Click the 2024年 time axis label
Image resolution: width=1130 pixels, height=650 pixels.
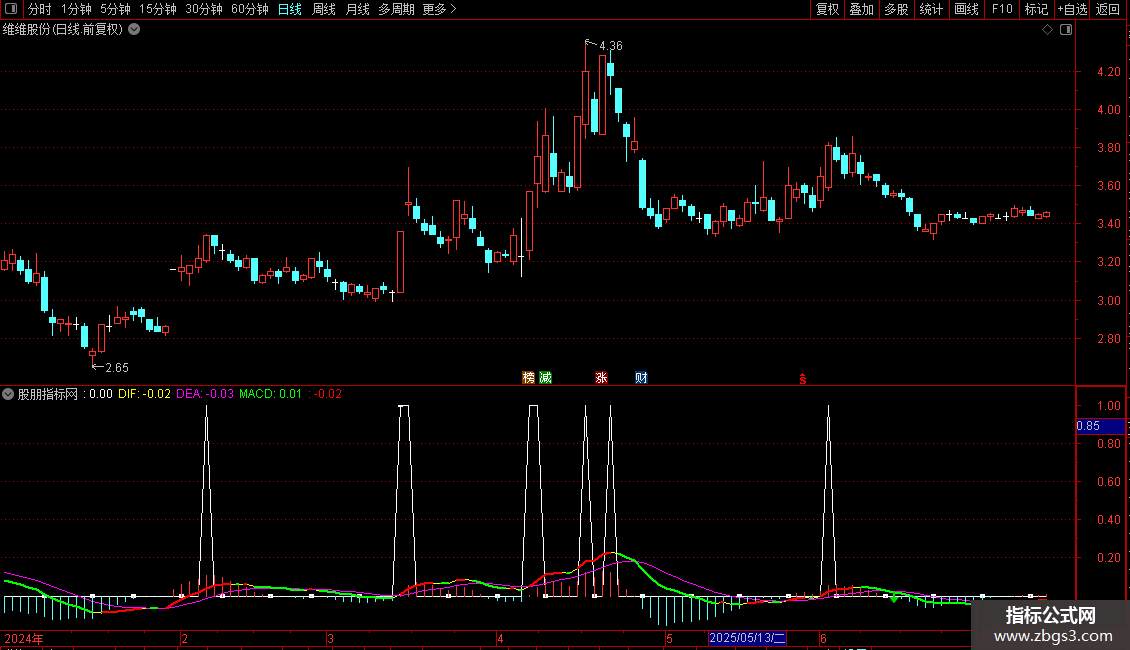[24, 638]
